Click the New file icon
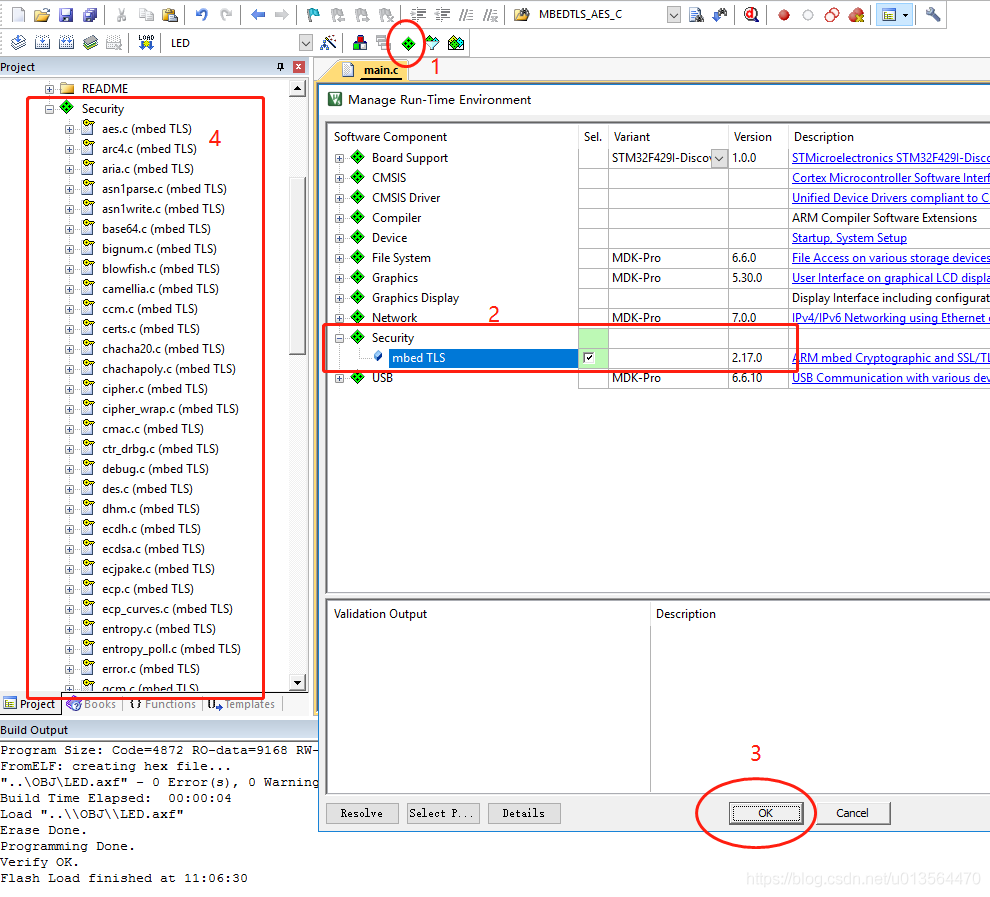The height and width of the screenshot is (897, 990). tap(18, 15)
